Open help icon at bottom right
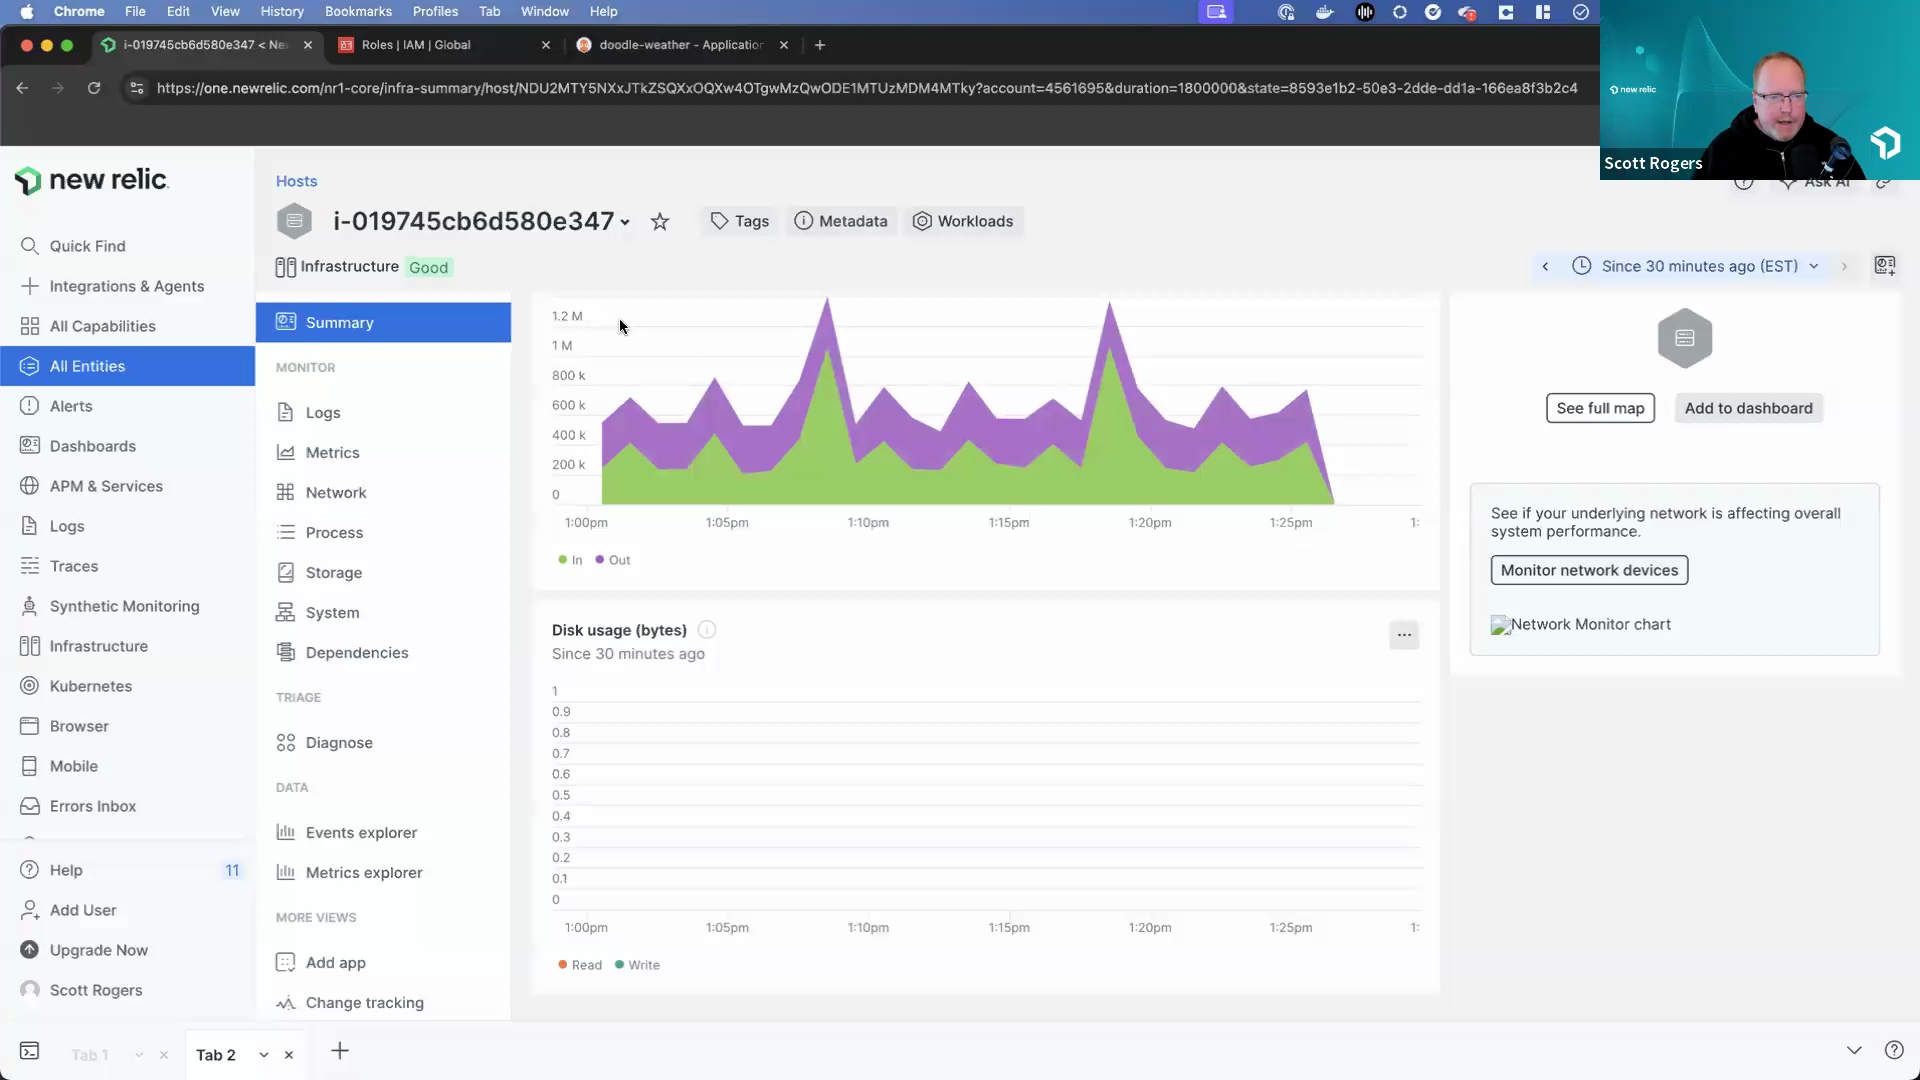Image resolution: width=1920 pixels, height=1080 pixels. tap(1894, 1050)
